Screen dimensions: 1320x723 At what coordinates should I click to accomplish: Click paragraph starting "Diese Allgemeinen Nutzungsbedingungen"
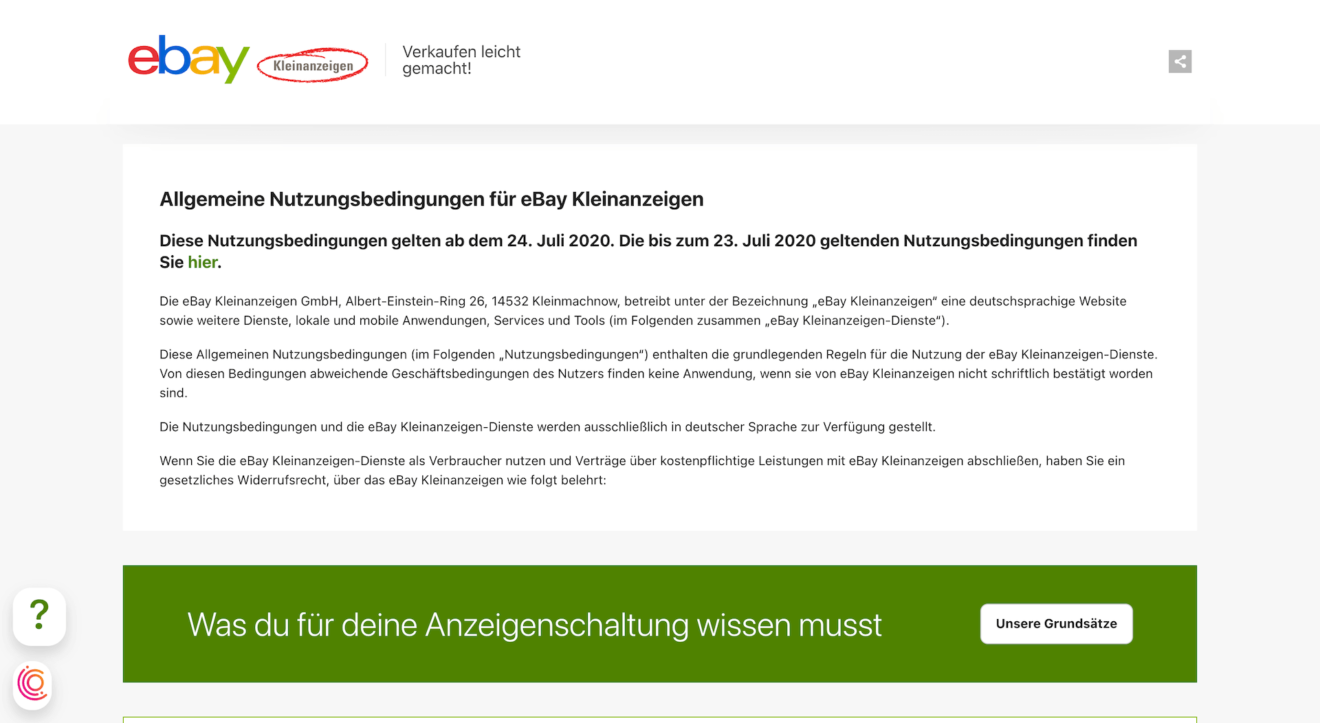tap(658, 373)
